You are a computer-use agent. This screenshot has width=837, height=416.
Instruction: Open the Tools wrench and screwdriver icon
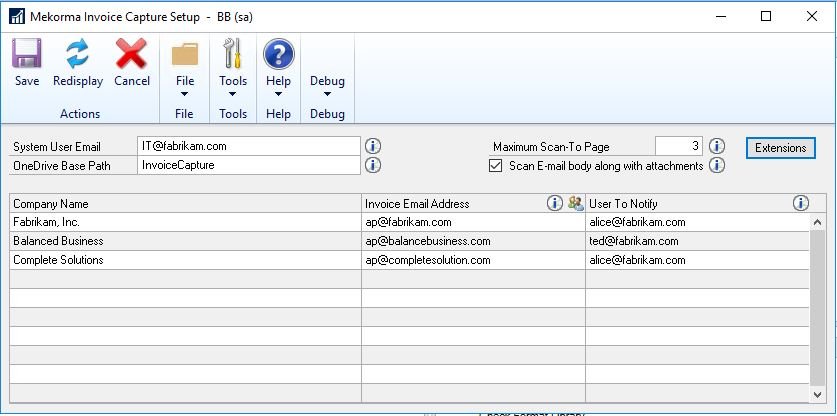coord(233,53)
